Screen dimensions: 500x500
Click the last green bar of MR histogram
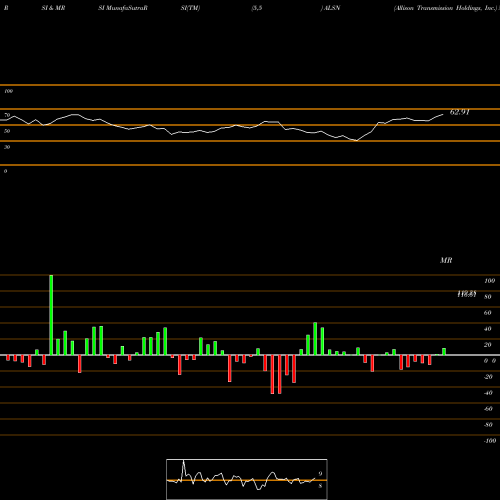[444, 352]
